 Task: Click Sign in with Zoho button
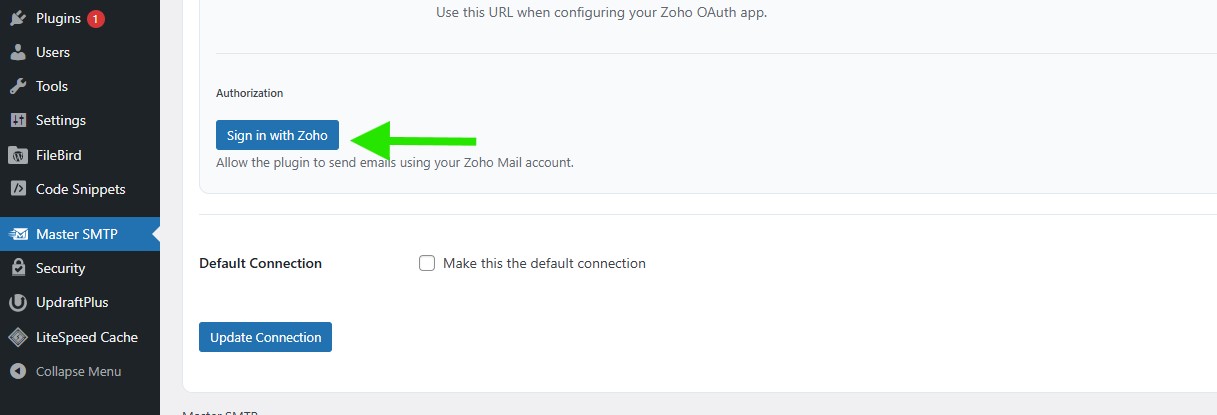coord(277,135)
